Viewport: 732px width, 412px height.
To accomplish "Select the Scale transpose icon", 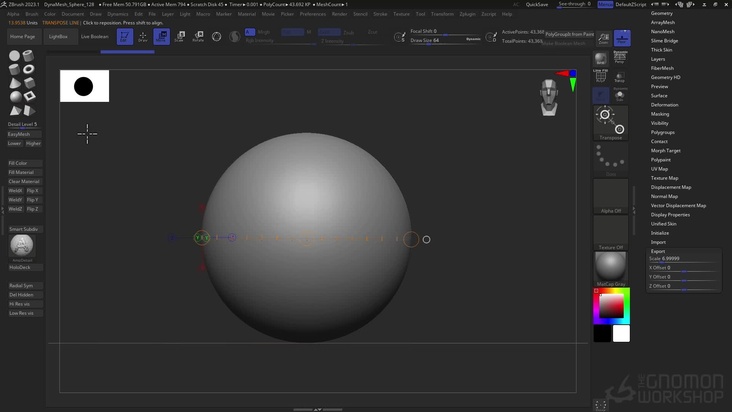I will (x=180, y=36).
